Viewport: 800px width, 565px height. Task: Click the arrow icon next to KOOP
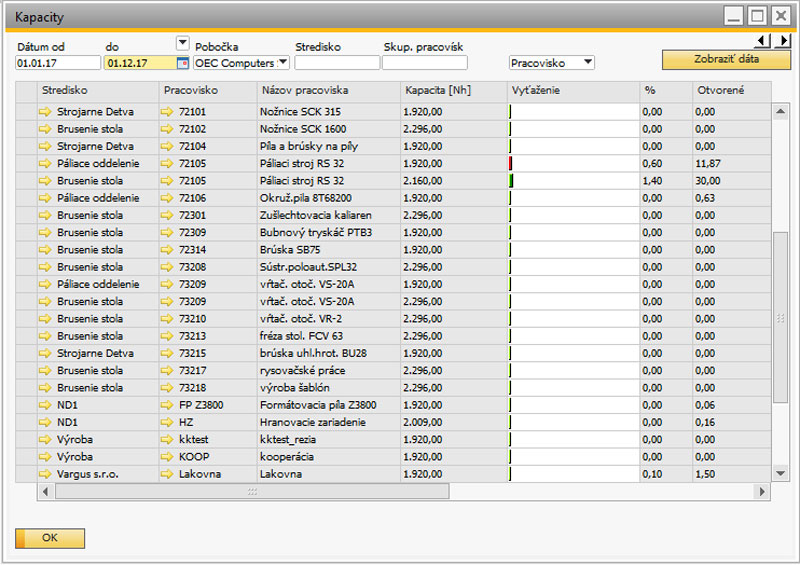pos(167,457)
